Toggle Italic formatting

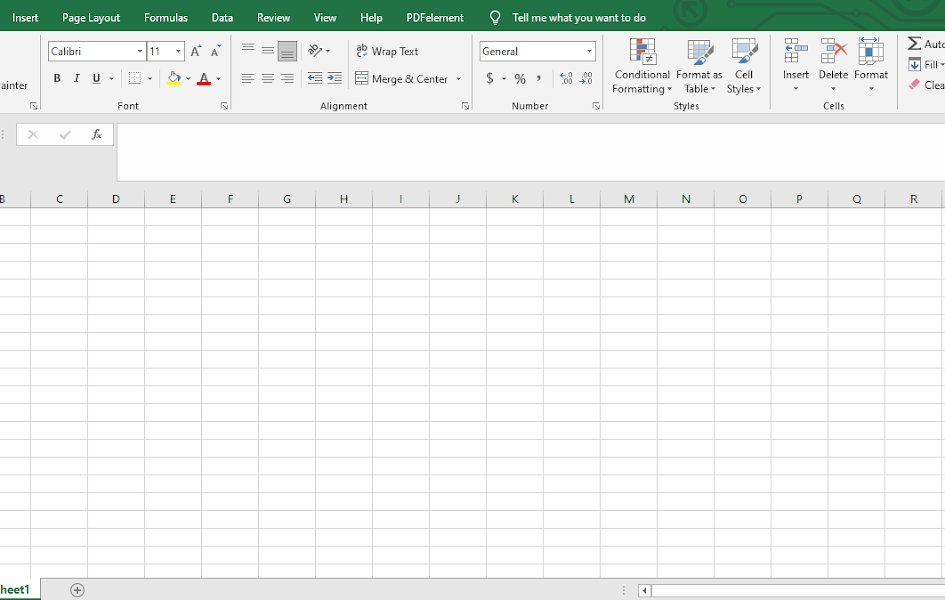click(x=76, y=78)
